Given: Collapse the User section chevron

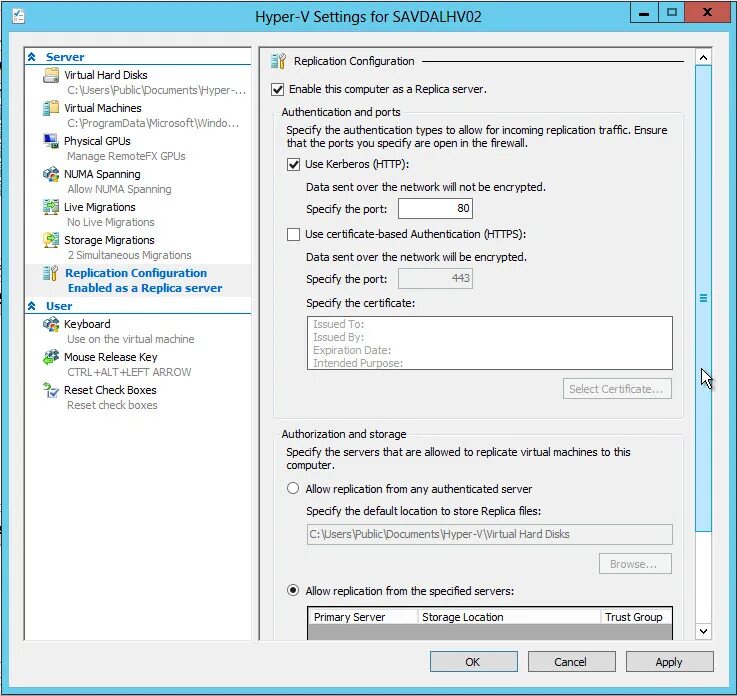Looking at the screenshot, I should (32, 306).
